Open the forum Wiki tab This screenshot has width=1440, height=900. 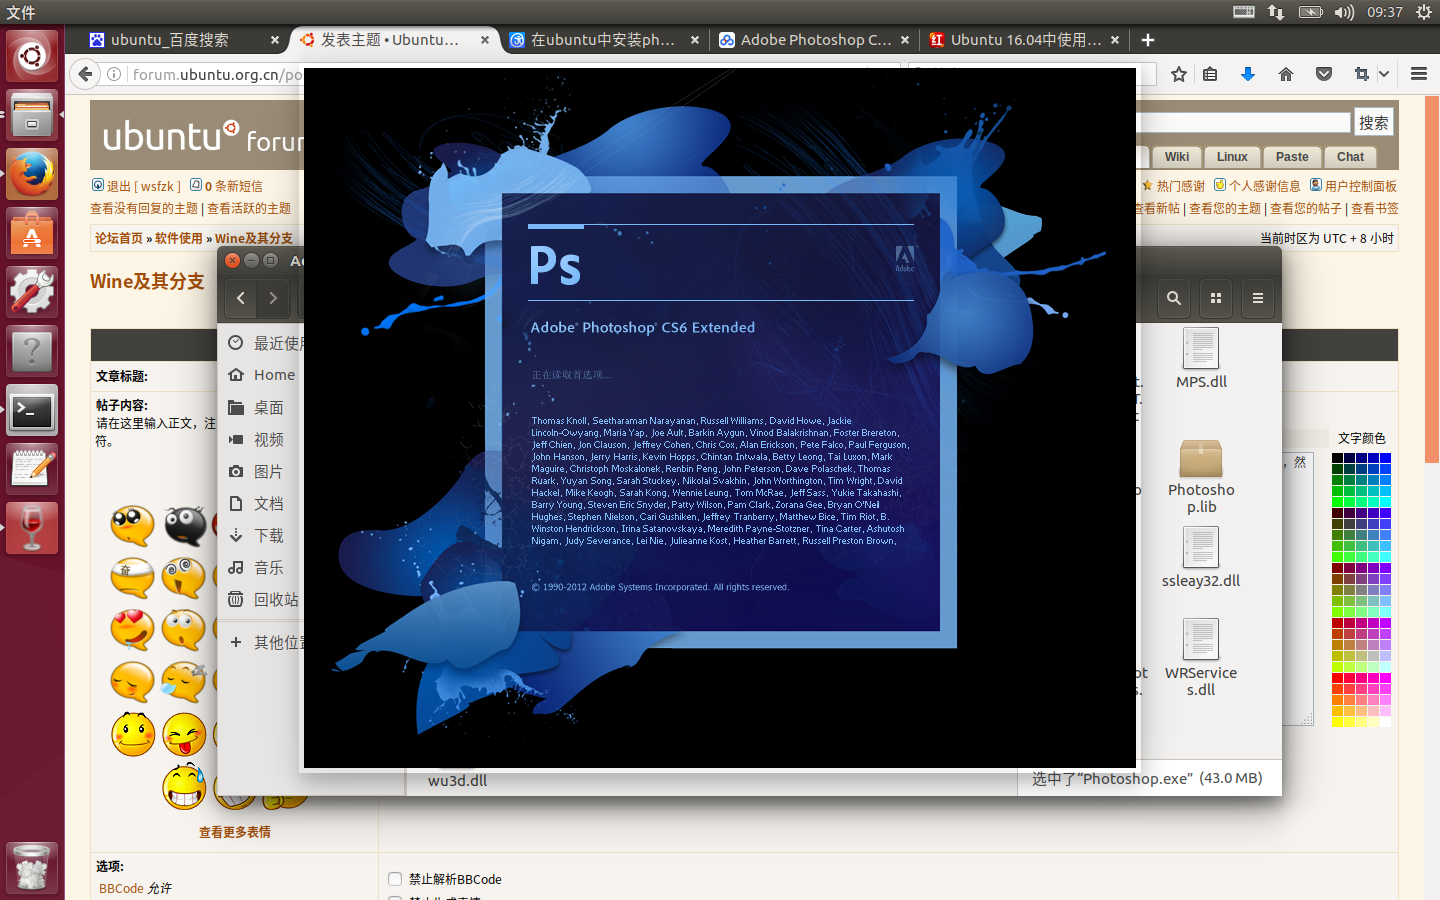tap(1177, 157)
